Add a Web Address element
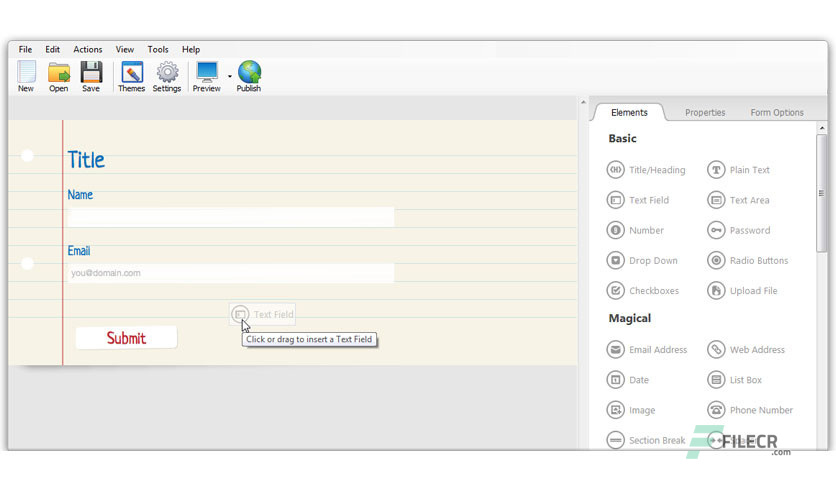This screenshot has height=484, width=836. pos(746,350)
